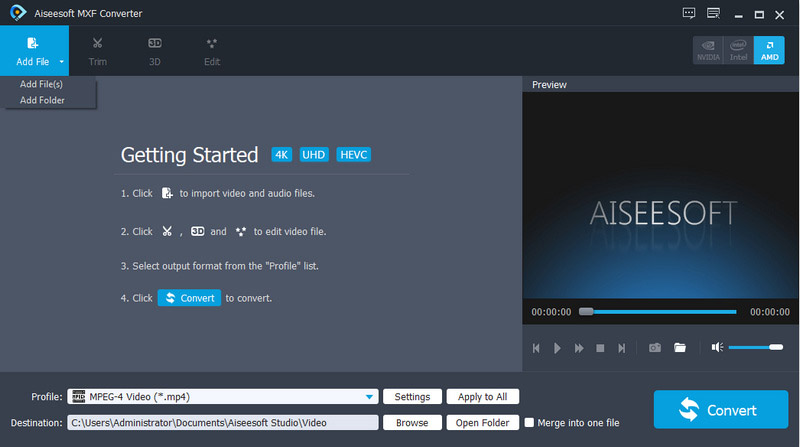This screenshot has width=800, height=447.
Task: Open the feedback chat bubble icon
Action: click(x=689, y=14)
